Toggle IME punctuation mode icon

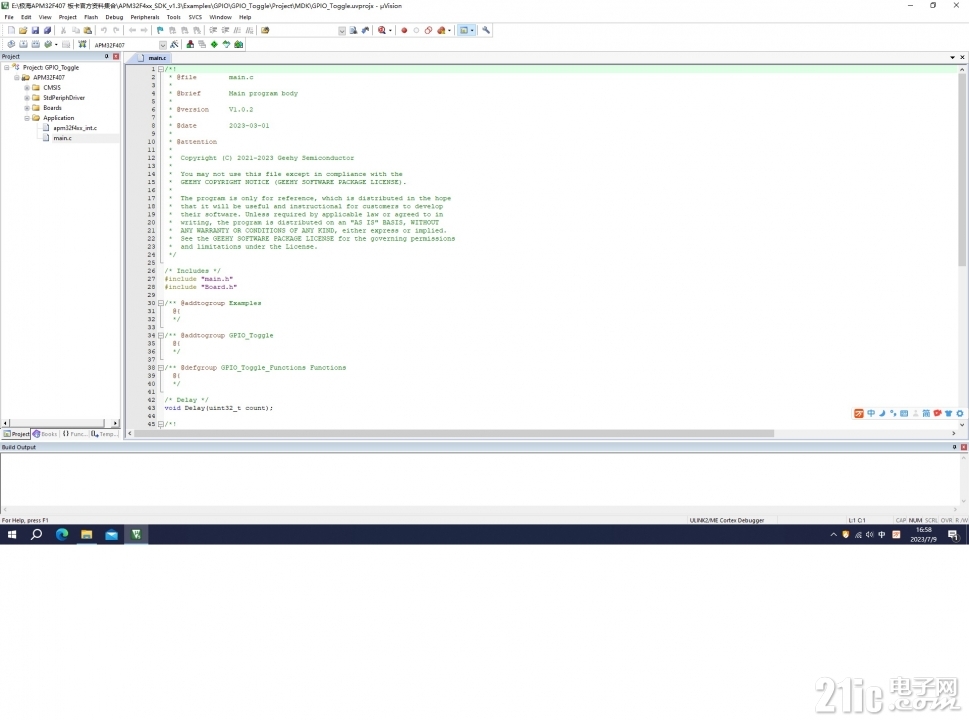[x=893, y=413]
